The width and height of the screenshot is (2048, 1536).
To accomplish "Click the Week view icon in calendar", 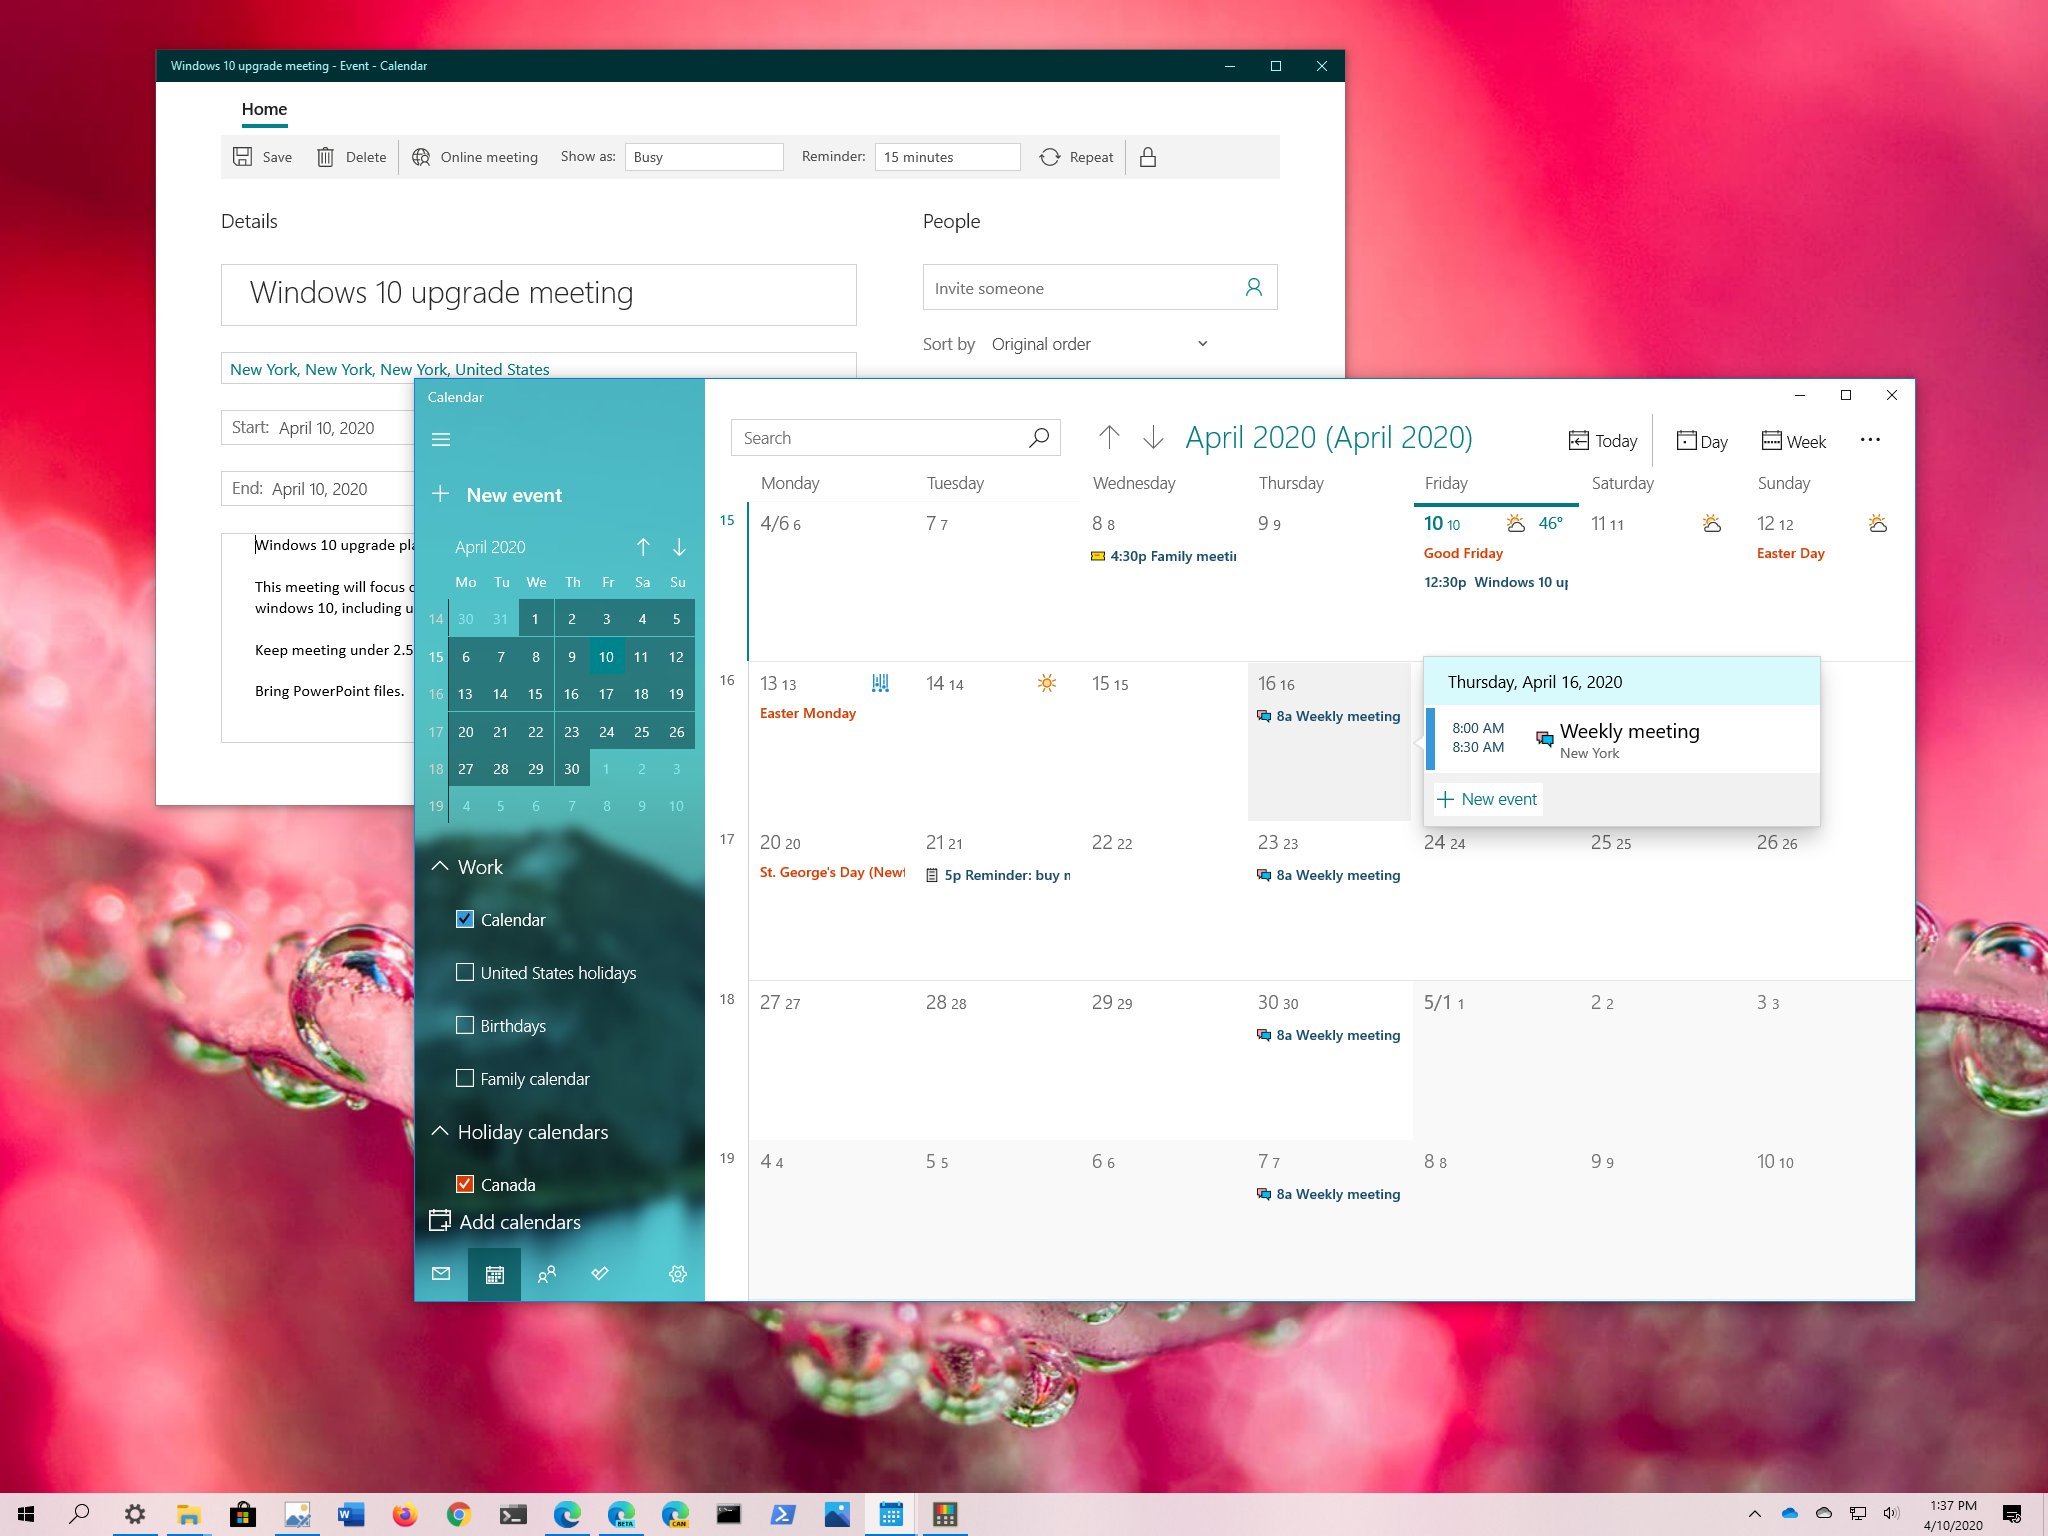I will tap(1793, 439).
